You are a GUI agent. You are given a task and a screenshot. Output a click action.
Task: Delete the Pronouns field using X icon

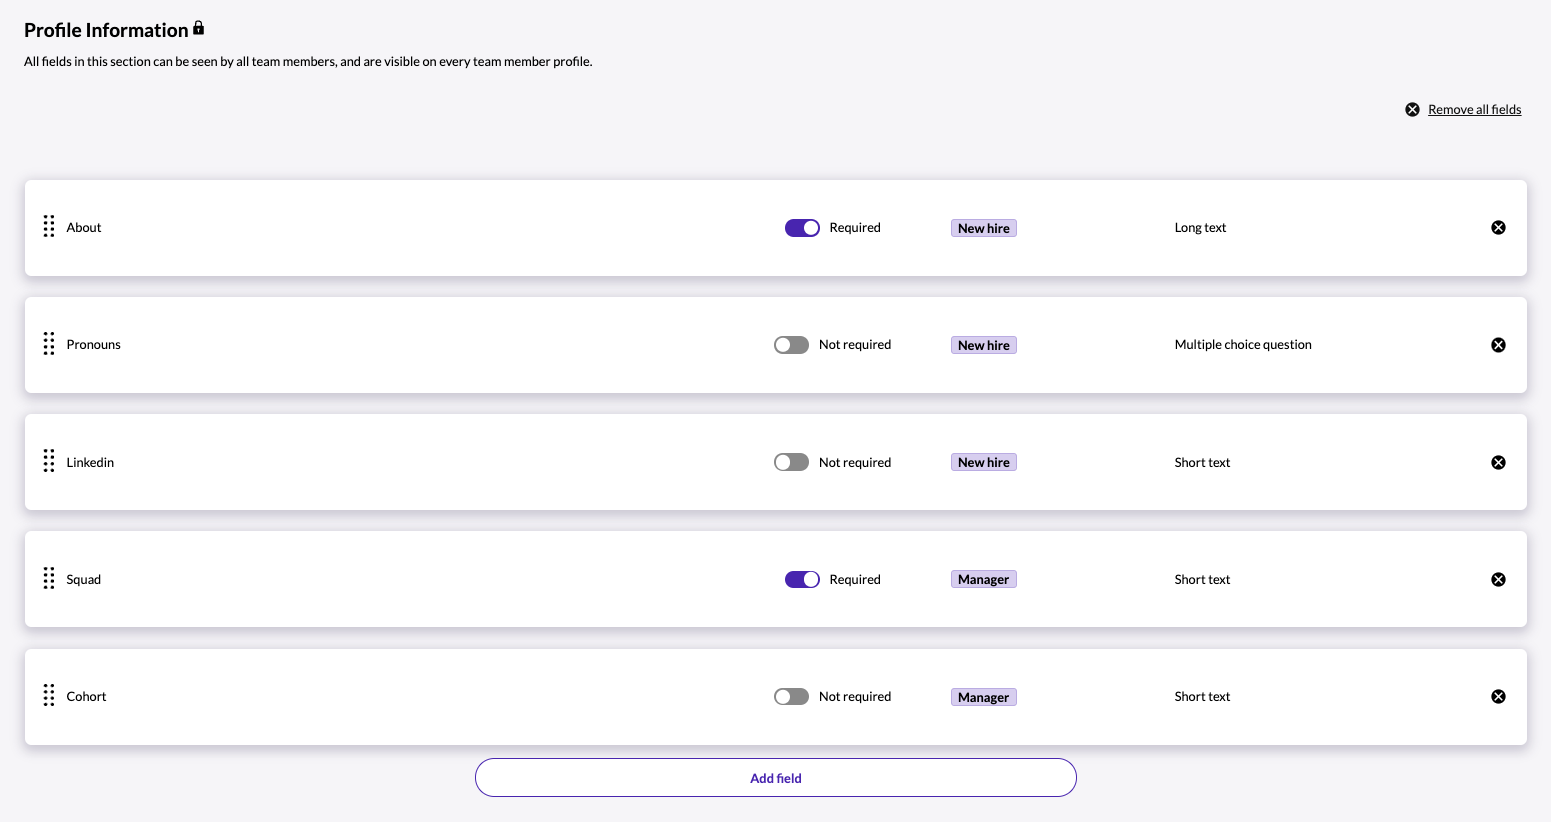pyautogui.click(x=1498, y=345)
